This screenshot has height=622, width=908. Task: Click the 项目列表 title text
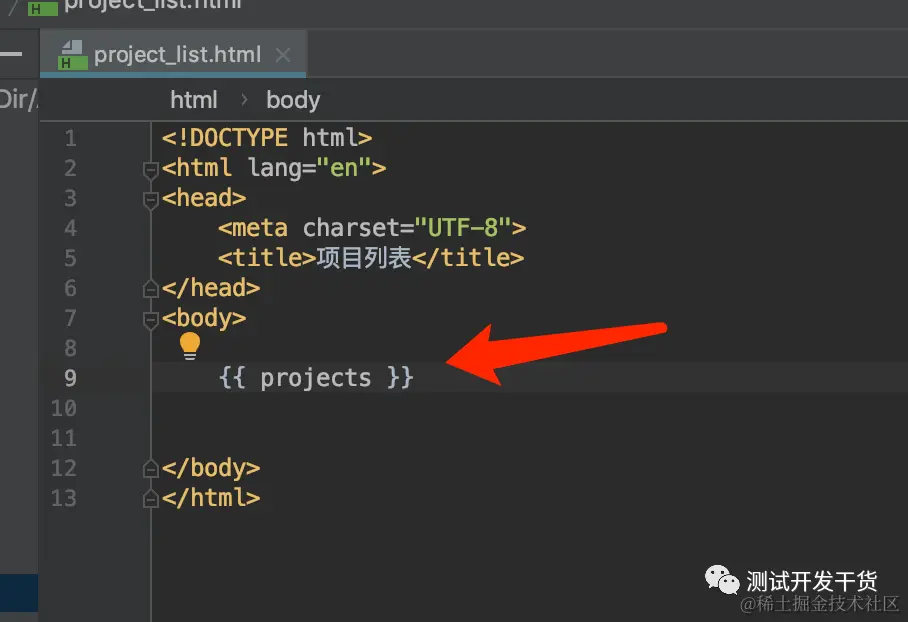point(364,258)
